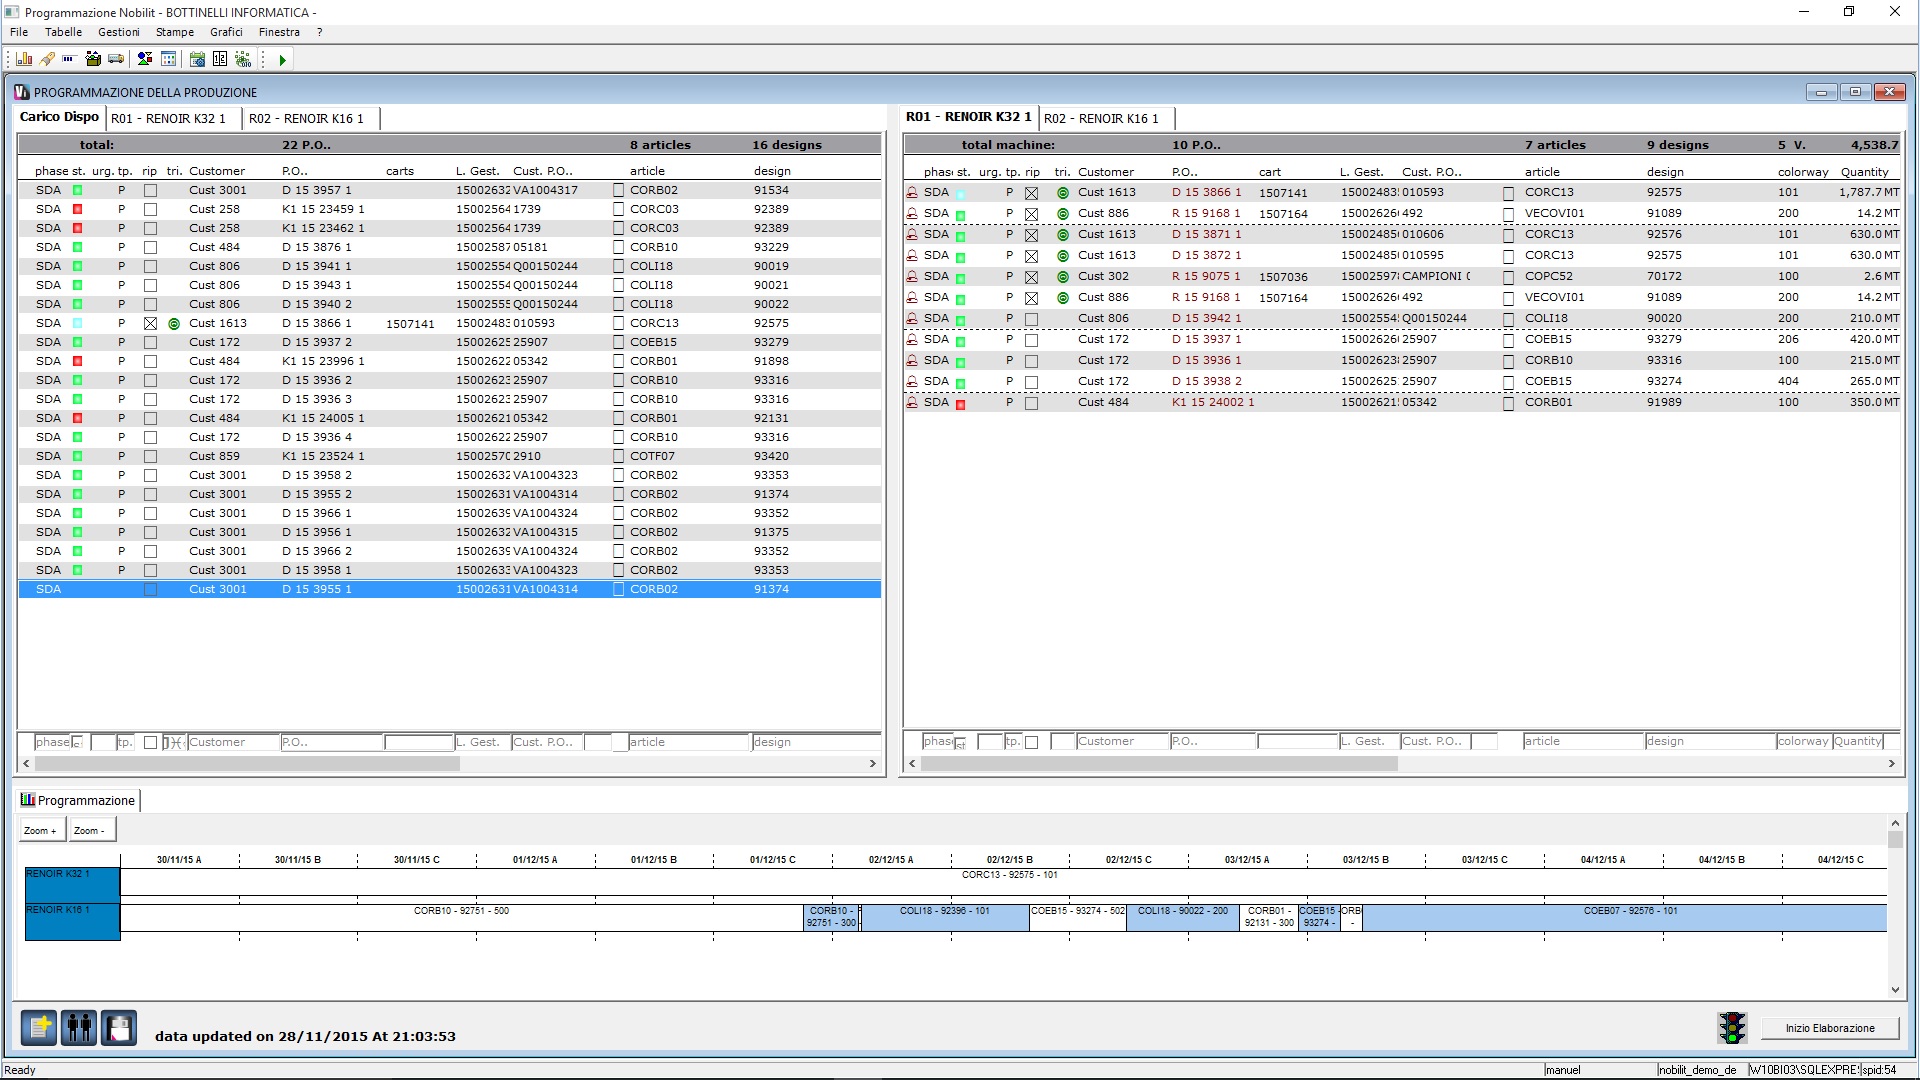Screen dimensions: 1920x1080
Task: Open the Gestioni menu
Action: coord(119,32)
